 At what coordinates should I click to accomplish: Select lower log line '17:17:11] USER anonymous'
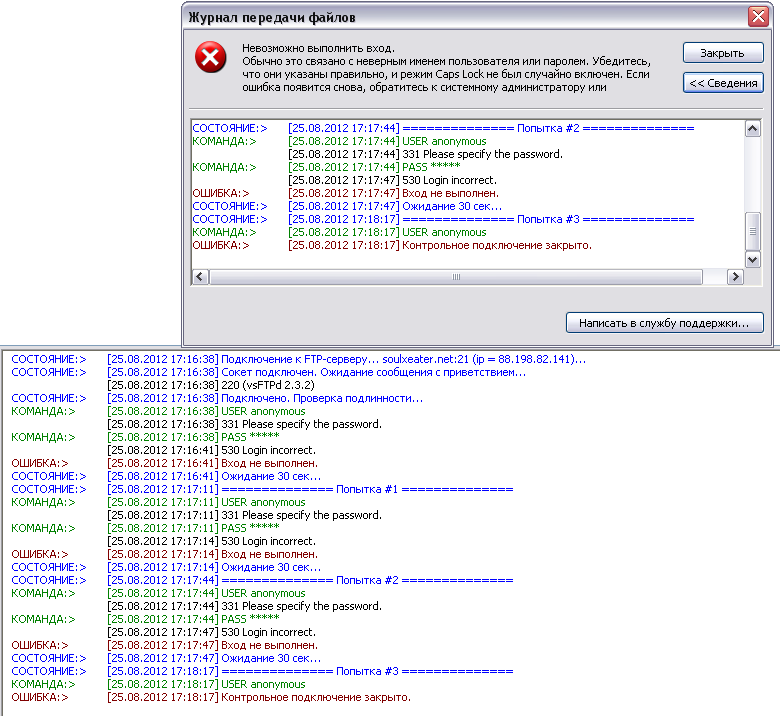158,502
